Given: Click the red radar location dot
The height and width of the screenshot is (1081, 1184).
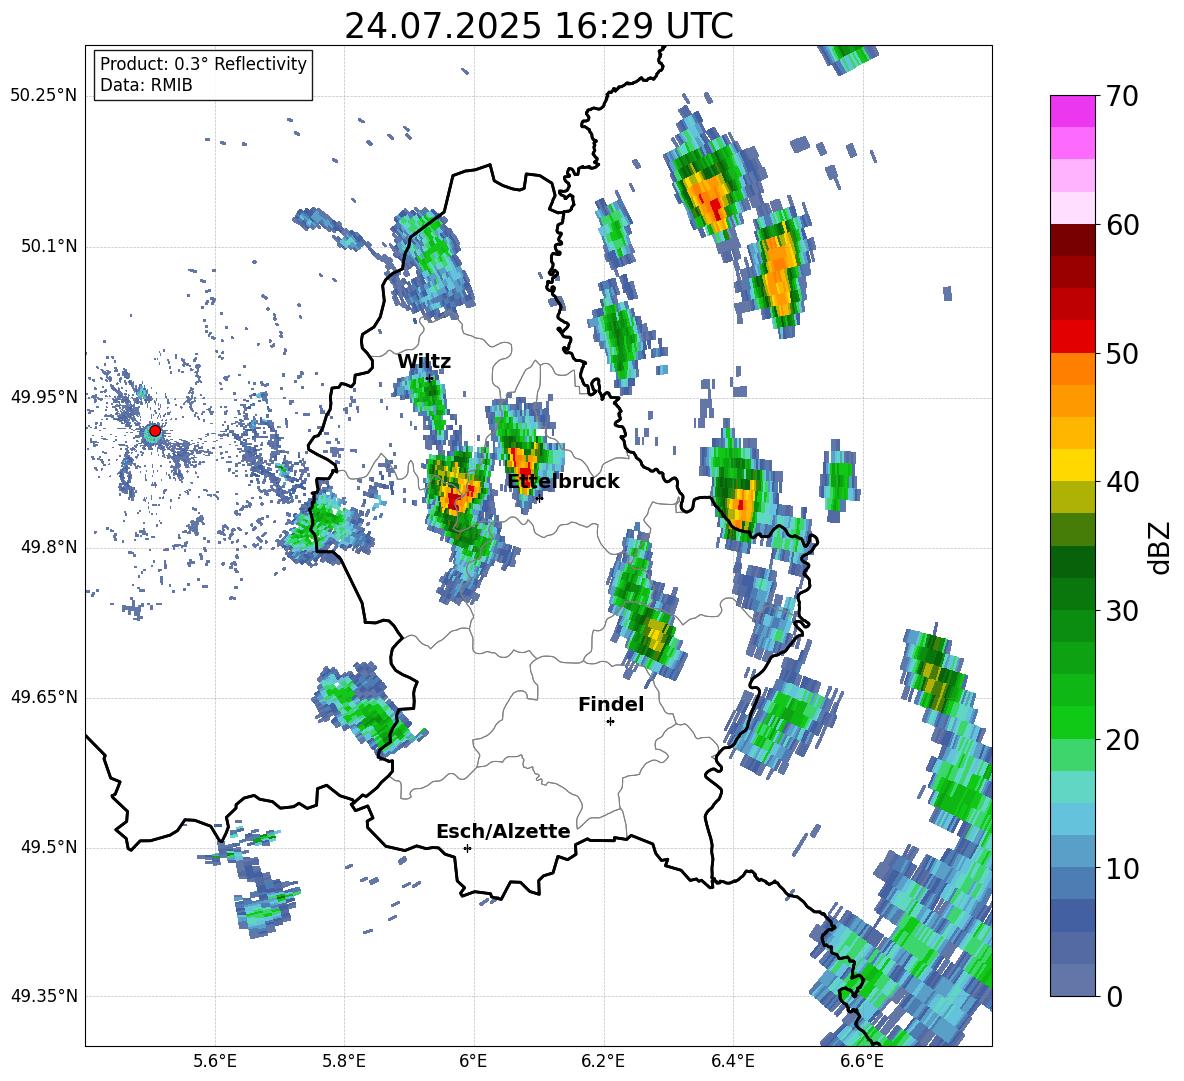Looking at the screenshot, I should point(155,430).
